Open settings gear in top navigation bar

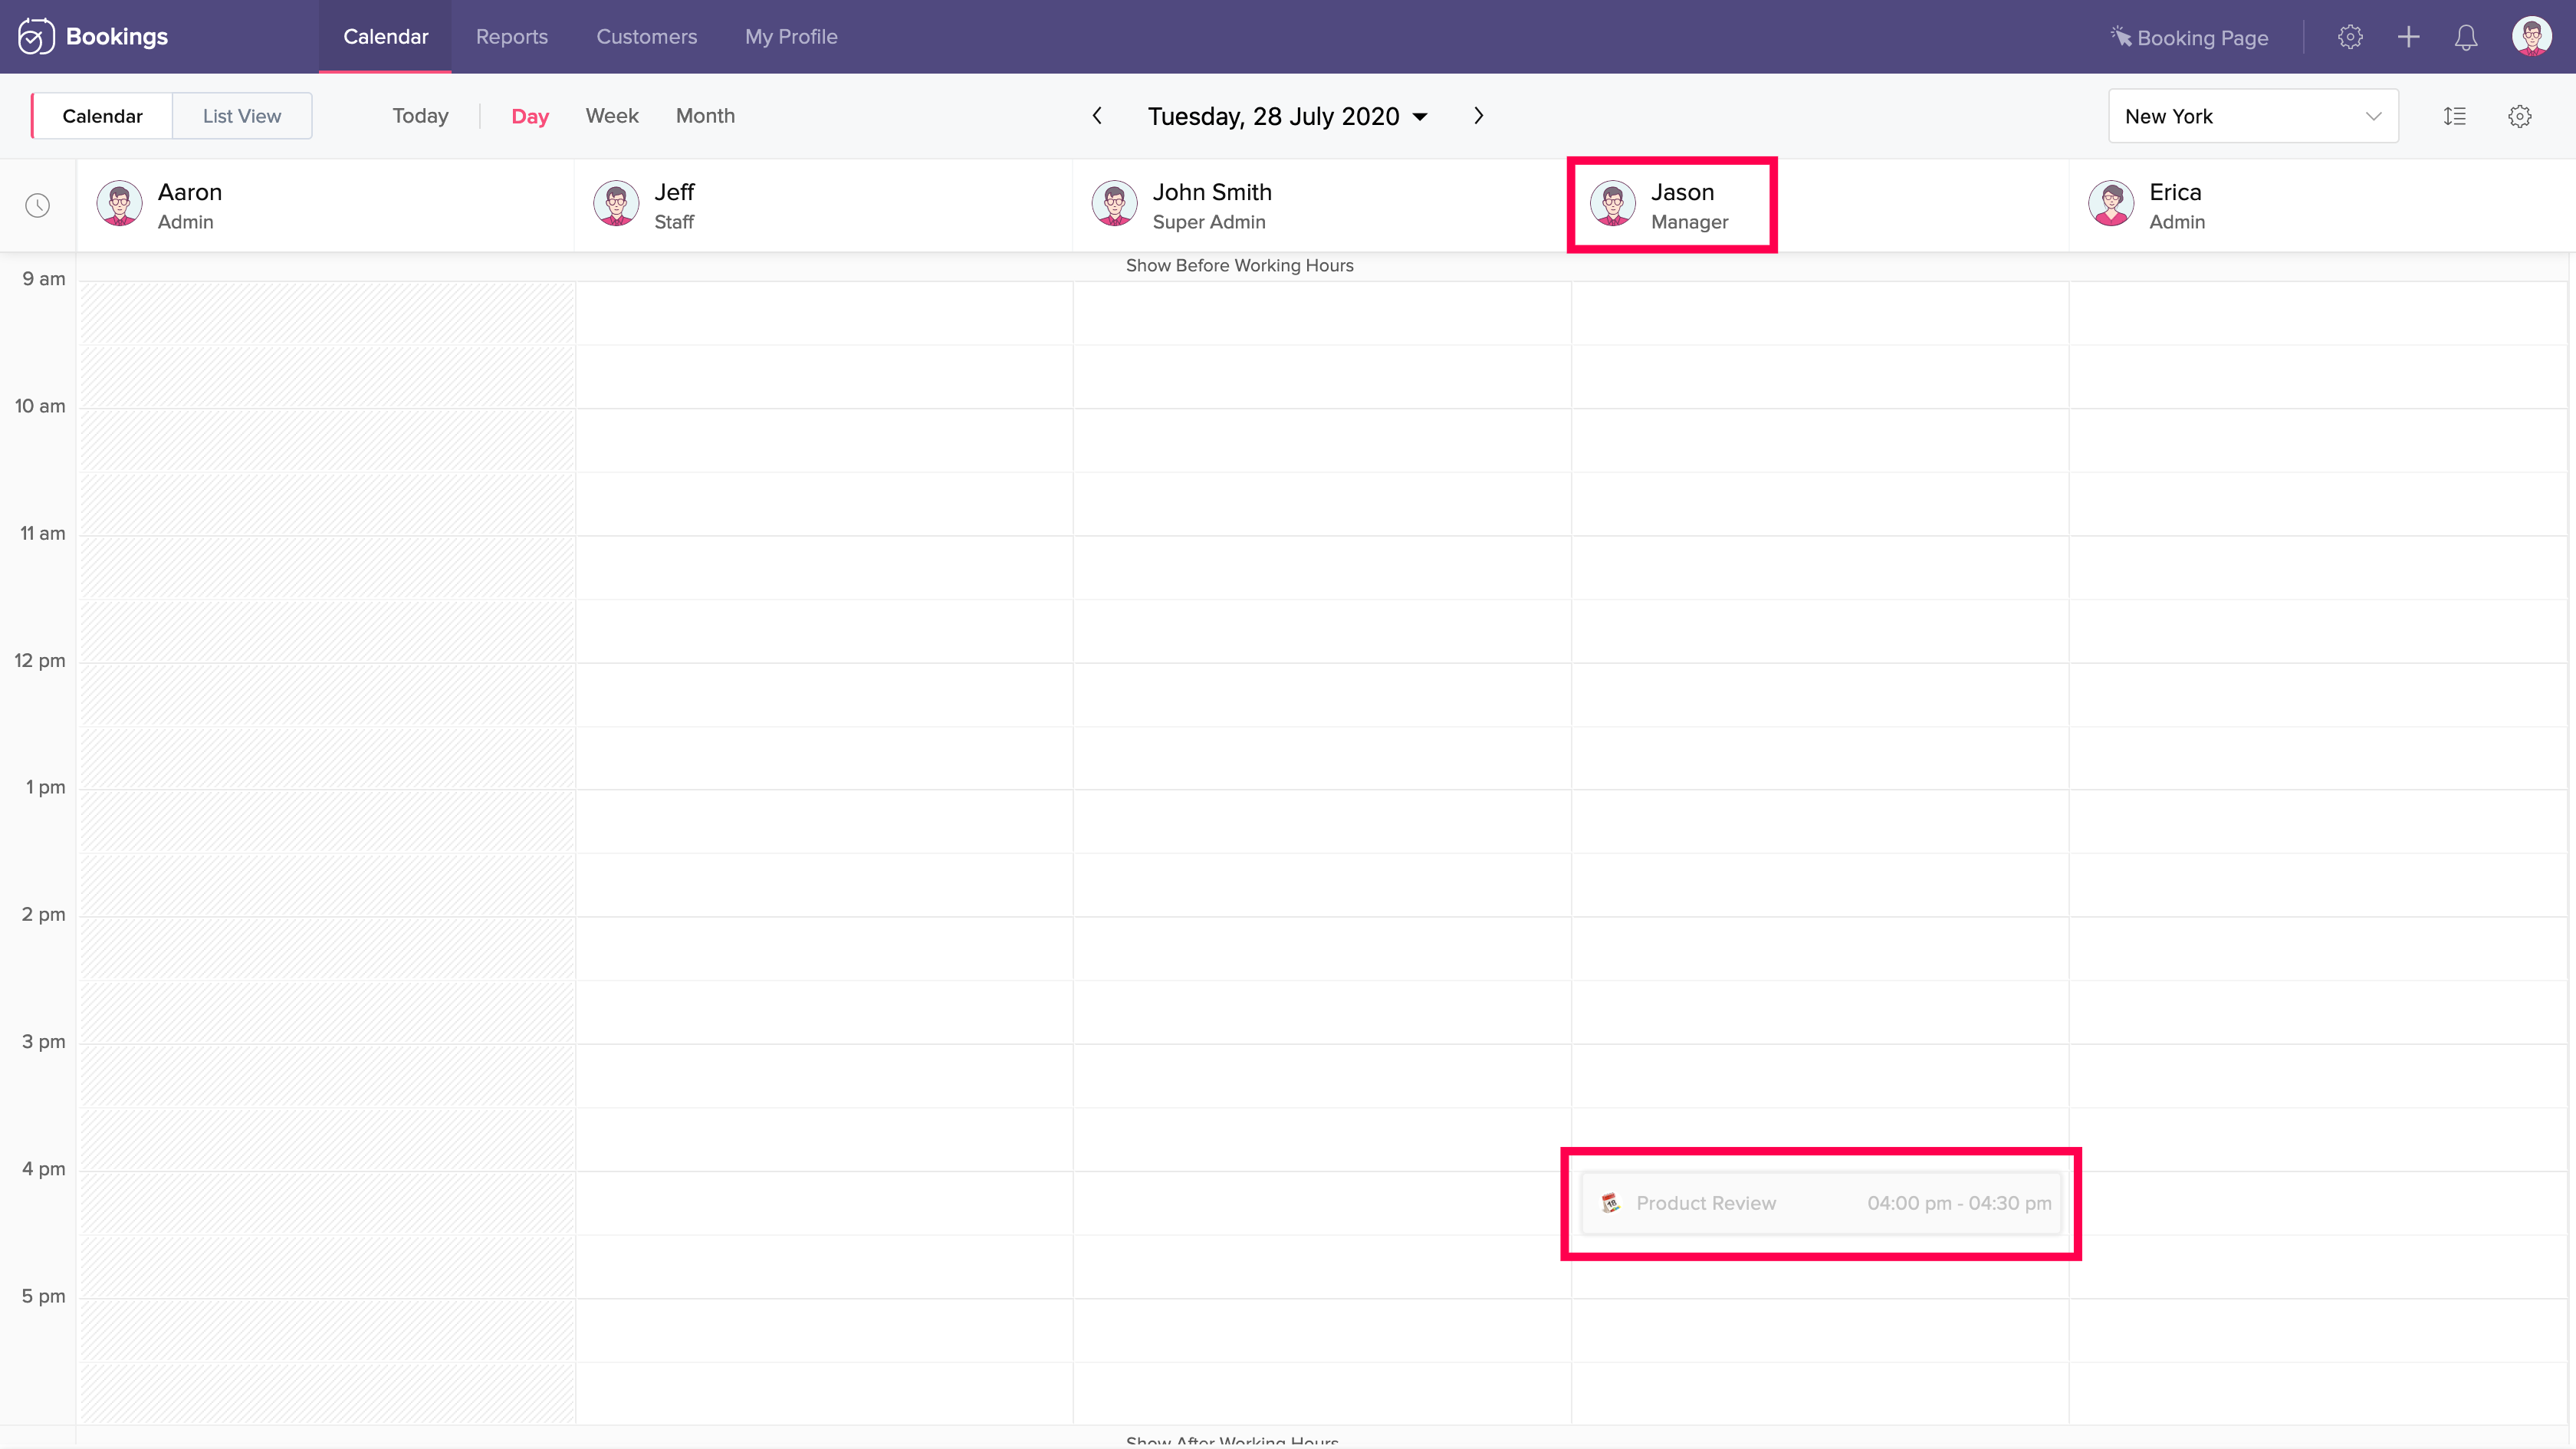click(2350, 37)
